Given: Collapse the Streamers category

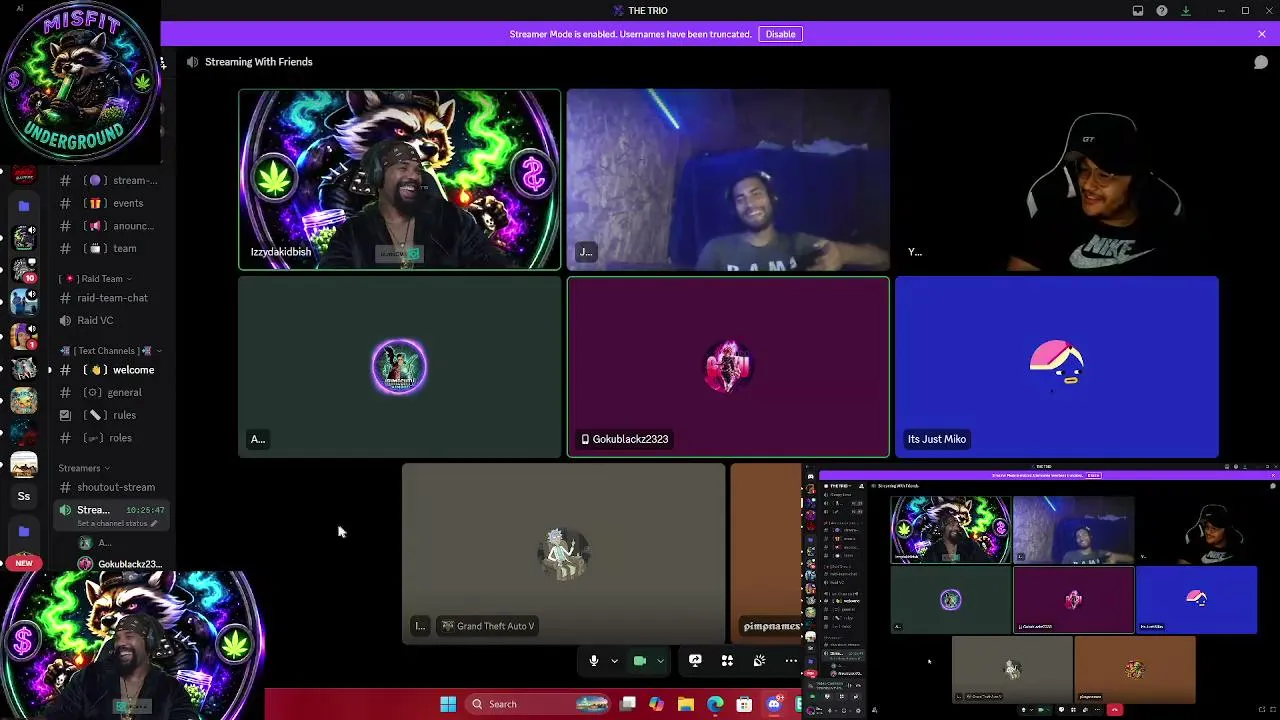Looking at the screenshot, I should (x=84, y=468).
